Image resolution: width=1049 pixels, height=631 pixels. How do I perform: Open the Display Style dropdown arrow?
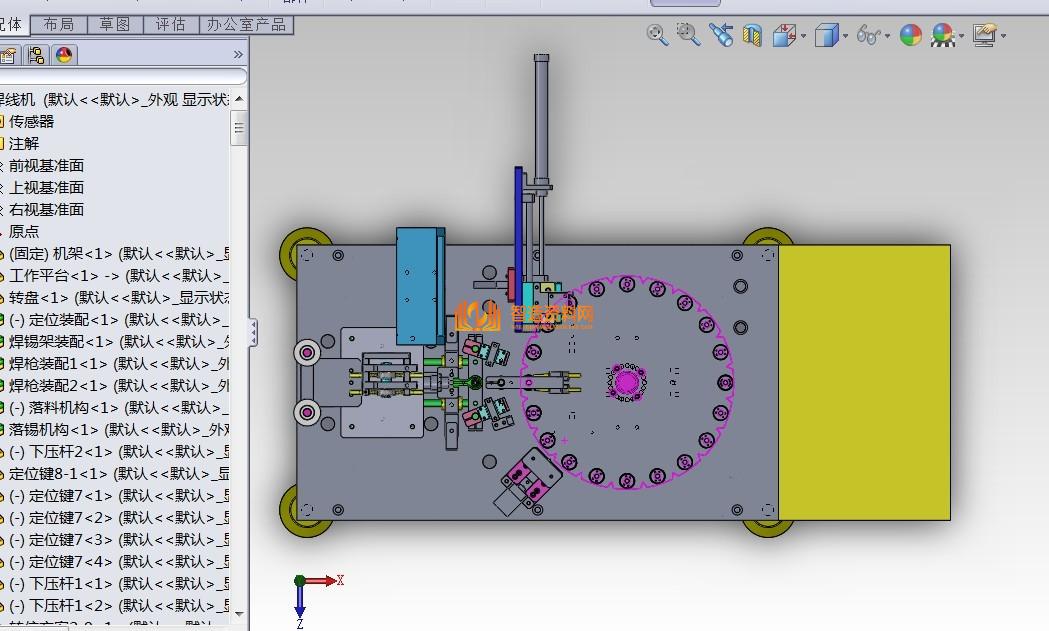[845, 37]
